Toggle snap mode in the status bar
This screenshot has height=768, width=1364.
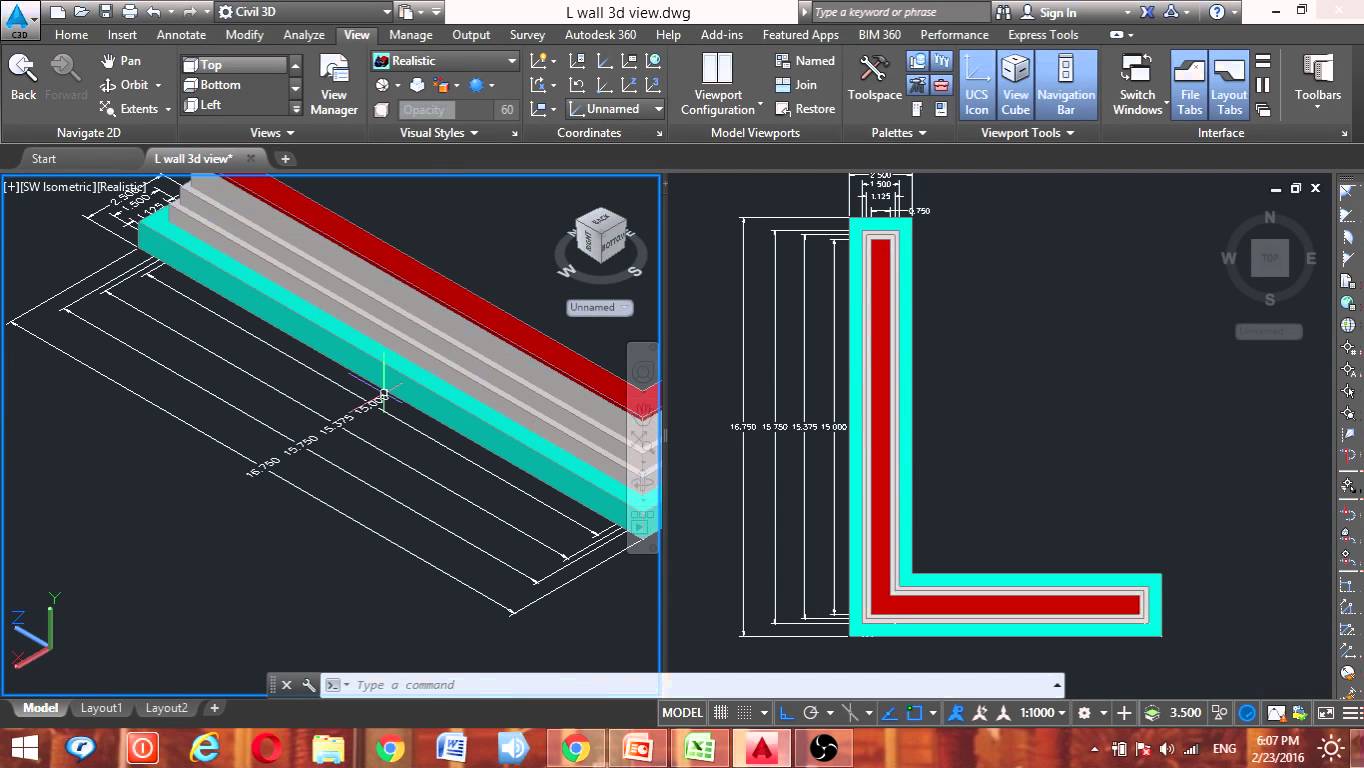pyautogui.click(x=718, y=712)
